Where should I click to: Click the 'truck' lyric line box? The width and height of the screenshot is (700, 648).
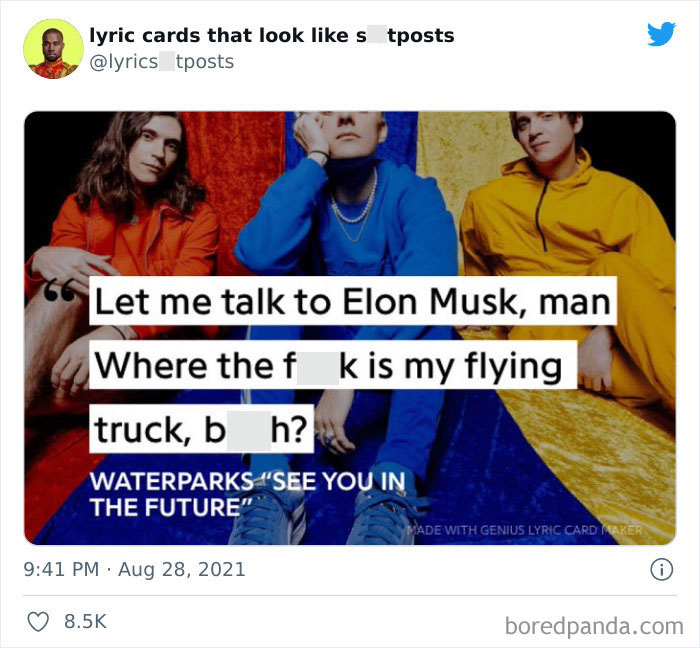201,429
